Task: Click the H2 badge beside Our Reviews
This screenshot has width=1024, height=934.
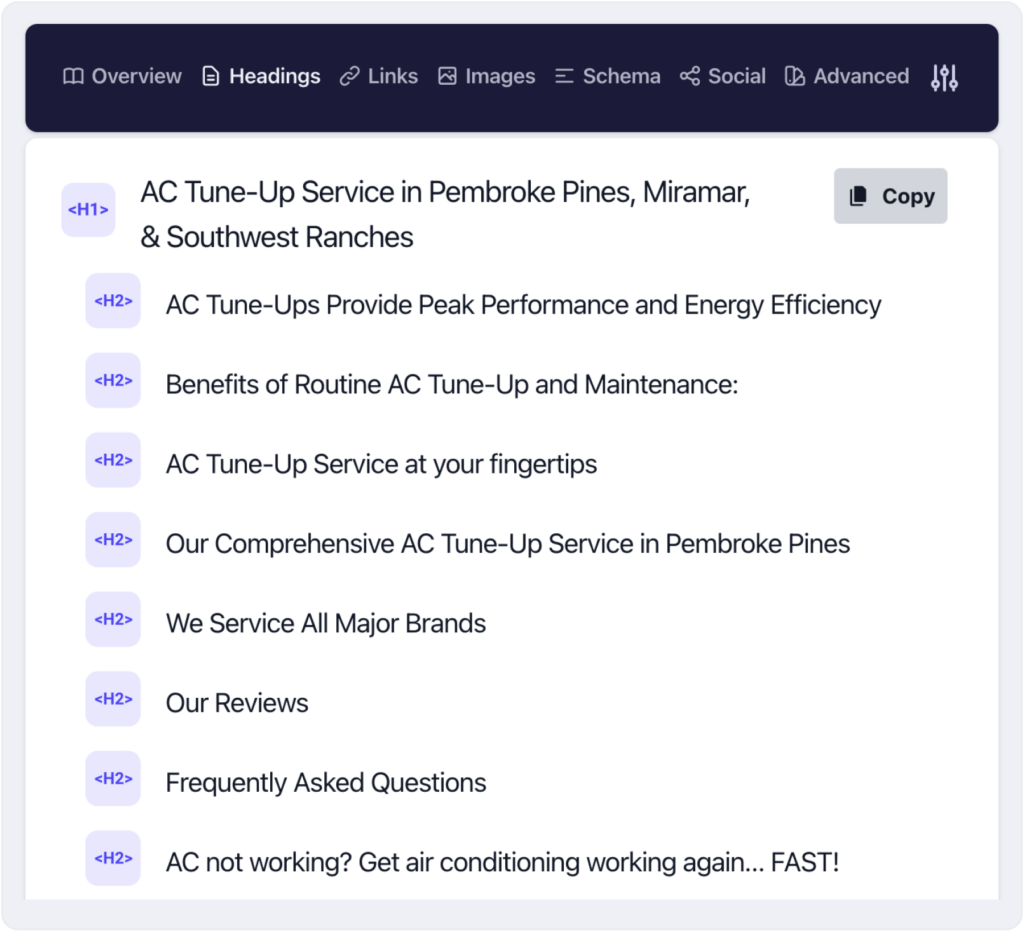Action: tap(113, 699)
